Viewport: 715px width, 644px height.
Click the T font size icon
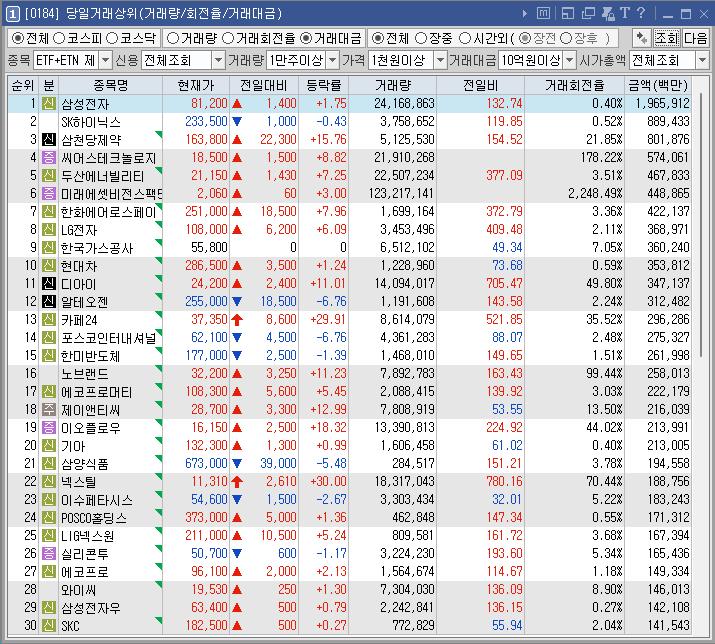pos(625,13)
